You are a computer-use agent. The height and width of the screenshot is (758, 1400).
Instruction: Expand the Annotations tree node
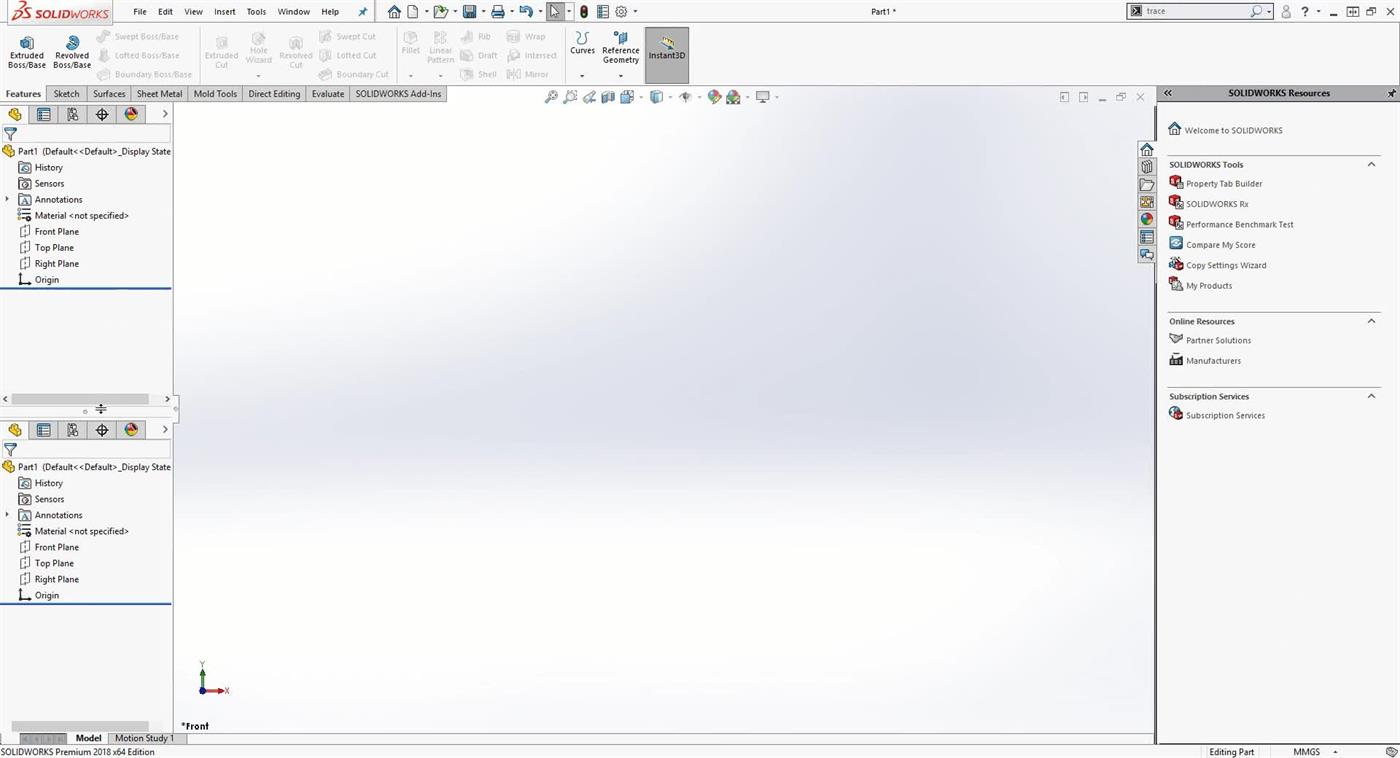(7, 199)
